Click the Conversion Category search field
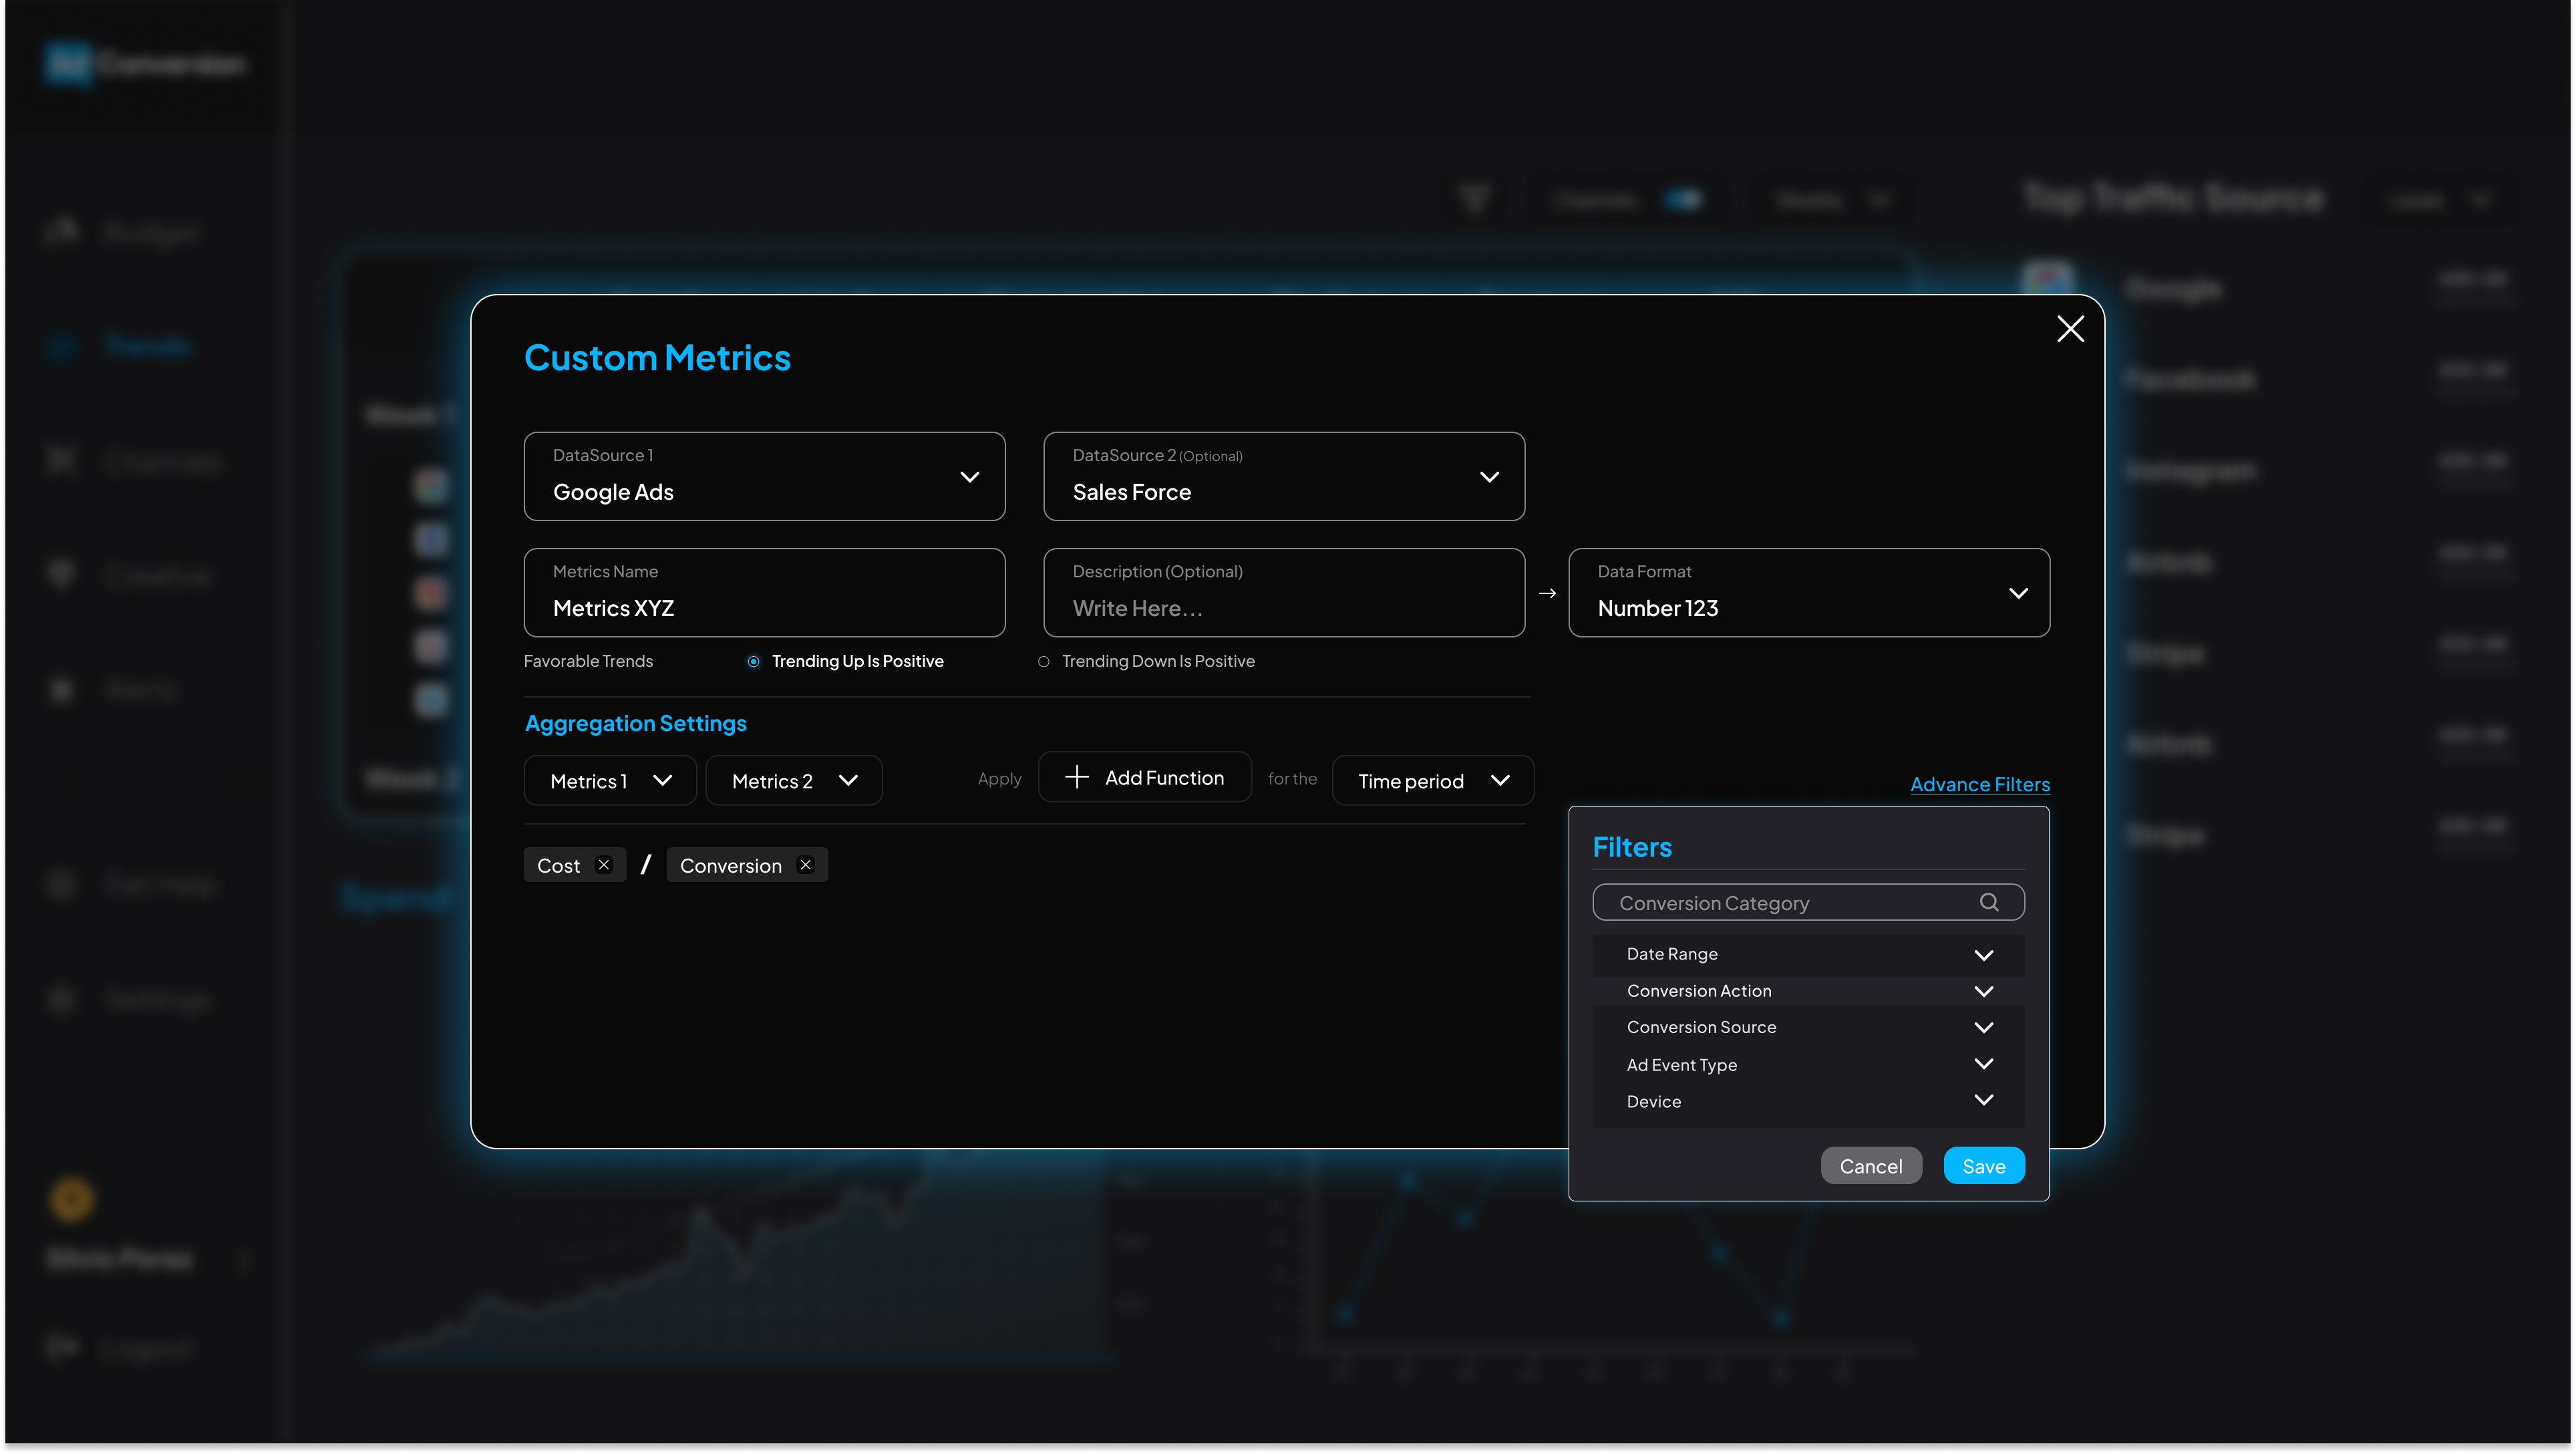Screen dimensions: 2576x1454 [x=1808, y=902]
